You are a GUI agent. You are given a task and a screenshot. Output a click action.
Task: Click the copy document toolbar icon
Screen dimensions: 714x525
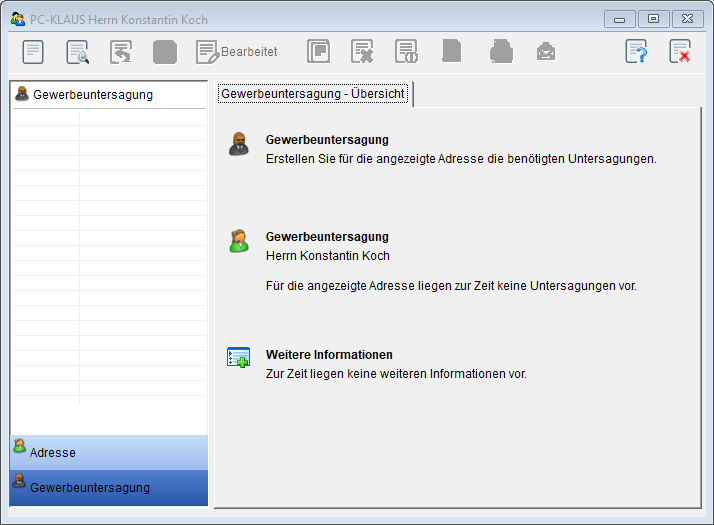[x=318, y=52]
